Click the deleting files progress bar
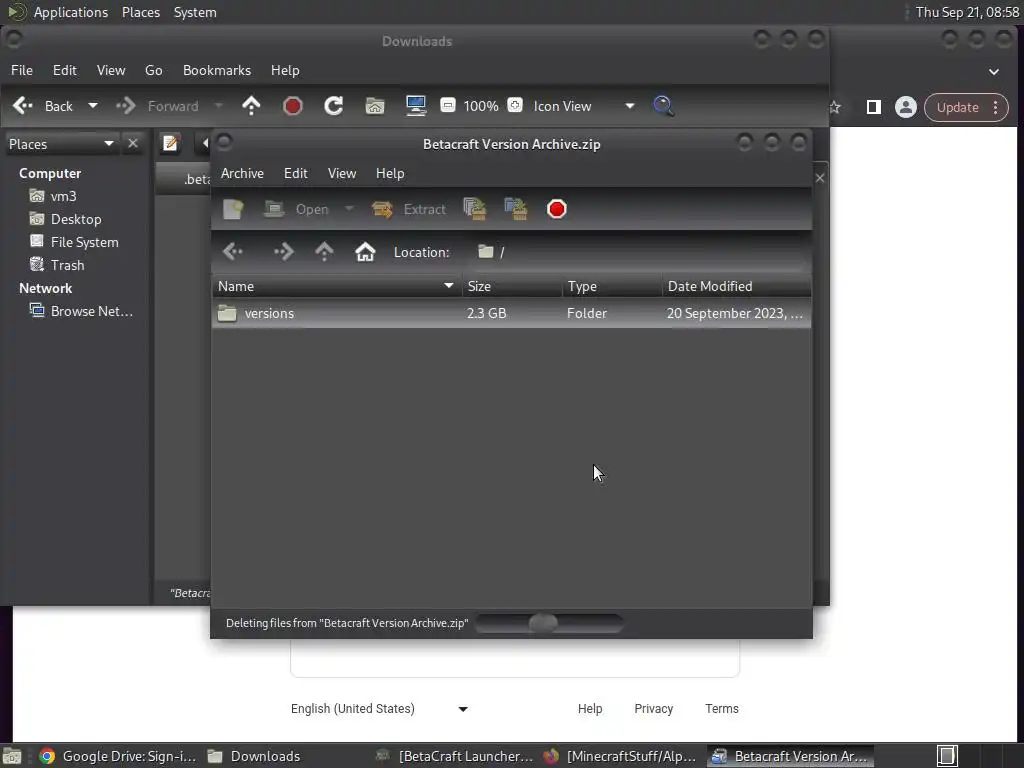This screenshot has height=768, width=1024. [x=549, y=623]
